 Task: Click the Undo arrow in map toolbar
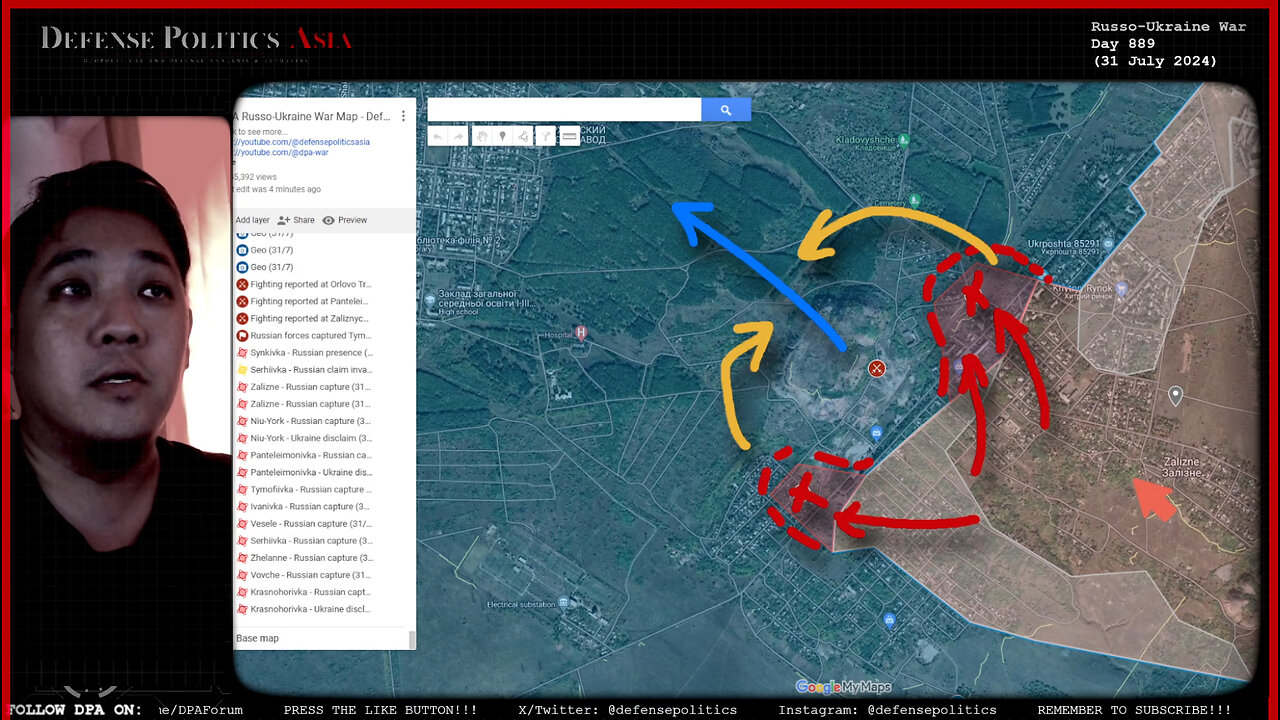click(437, 136)
